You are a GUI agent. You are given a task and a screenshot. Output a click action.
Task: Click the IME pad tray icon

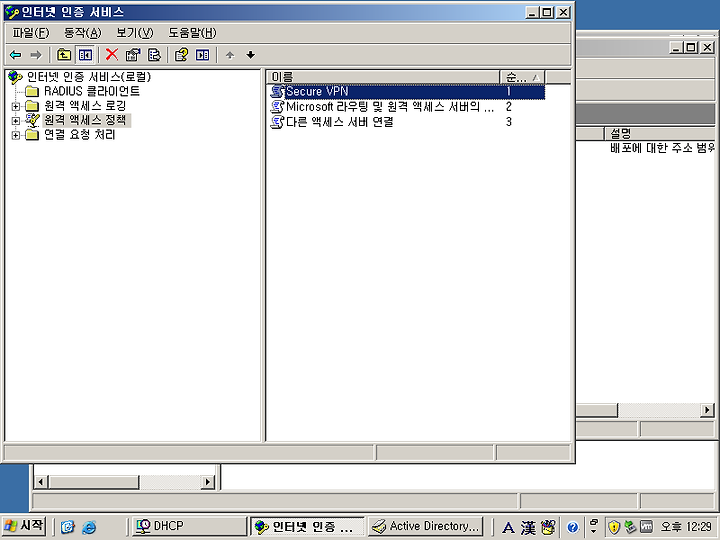548,528
